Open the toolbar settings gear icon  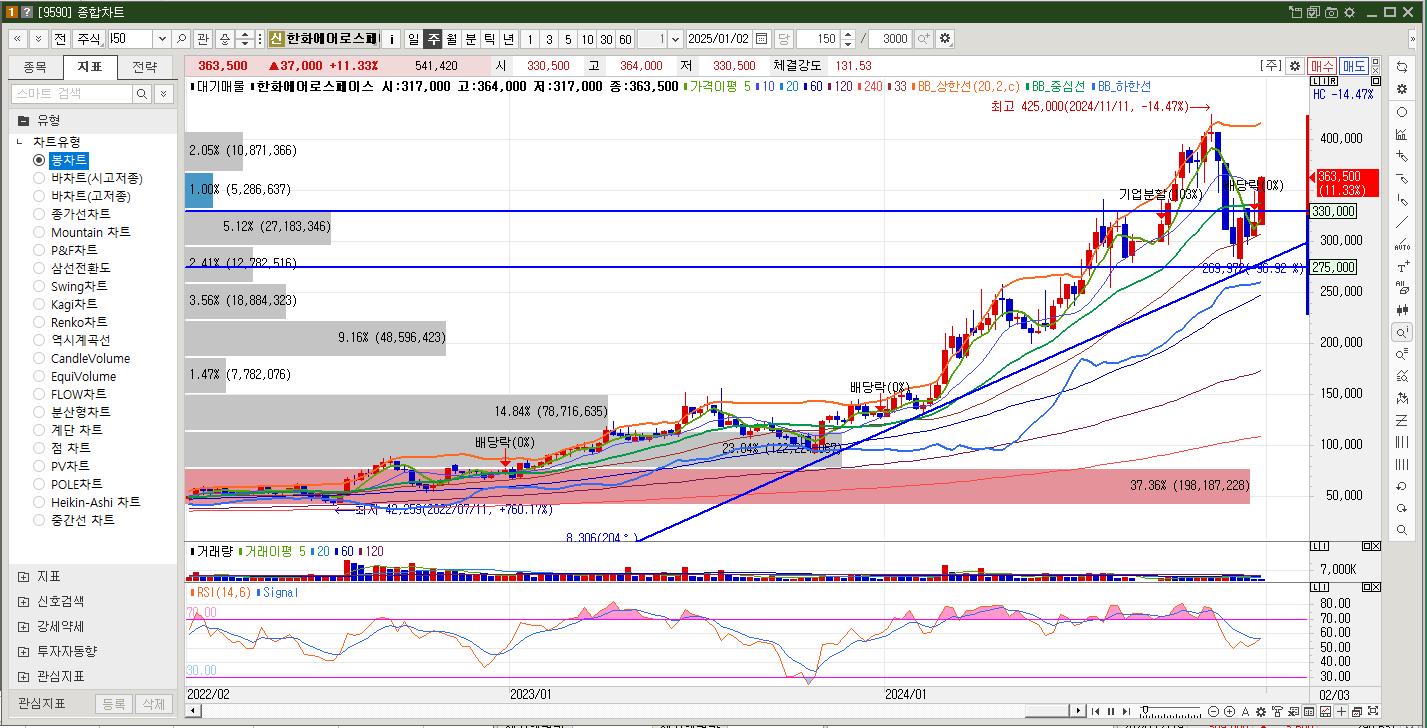pyautogui.click(x=945, y=39)
